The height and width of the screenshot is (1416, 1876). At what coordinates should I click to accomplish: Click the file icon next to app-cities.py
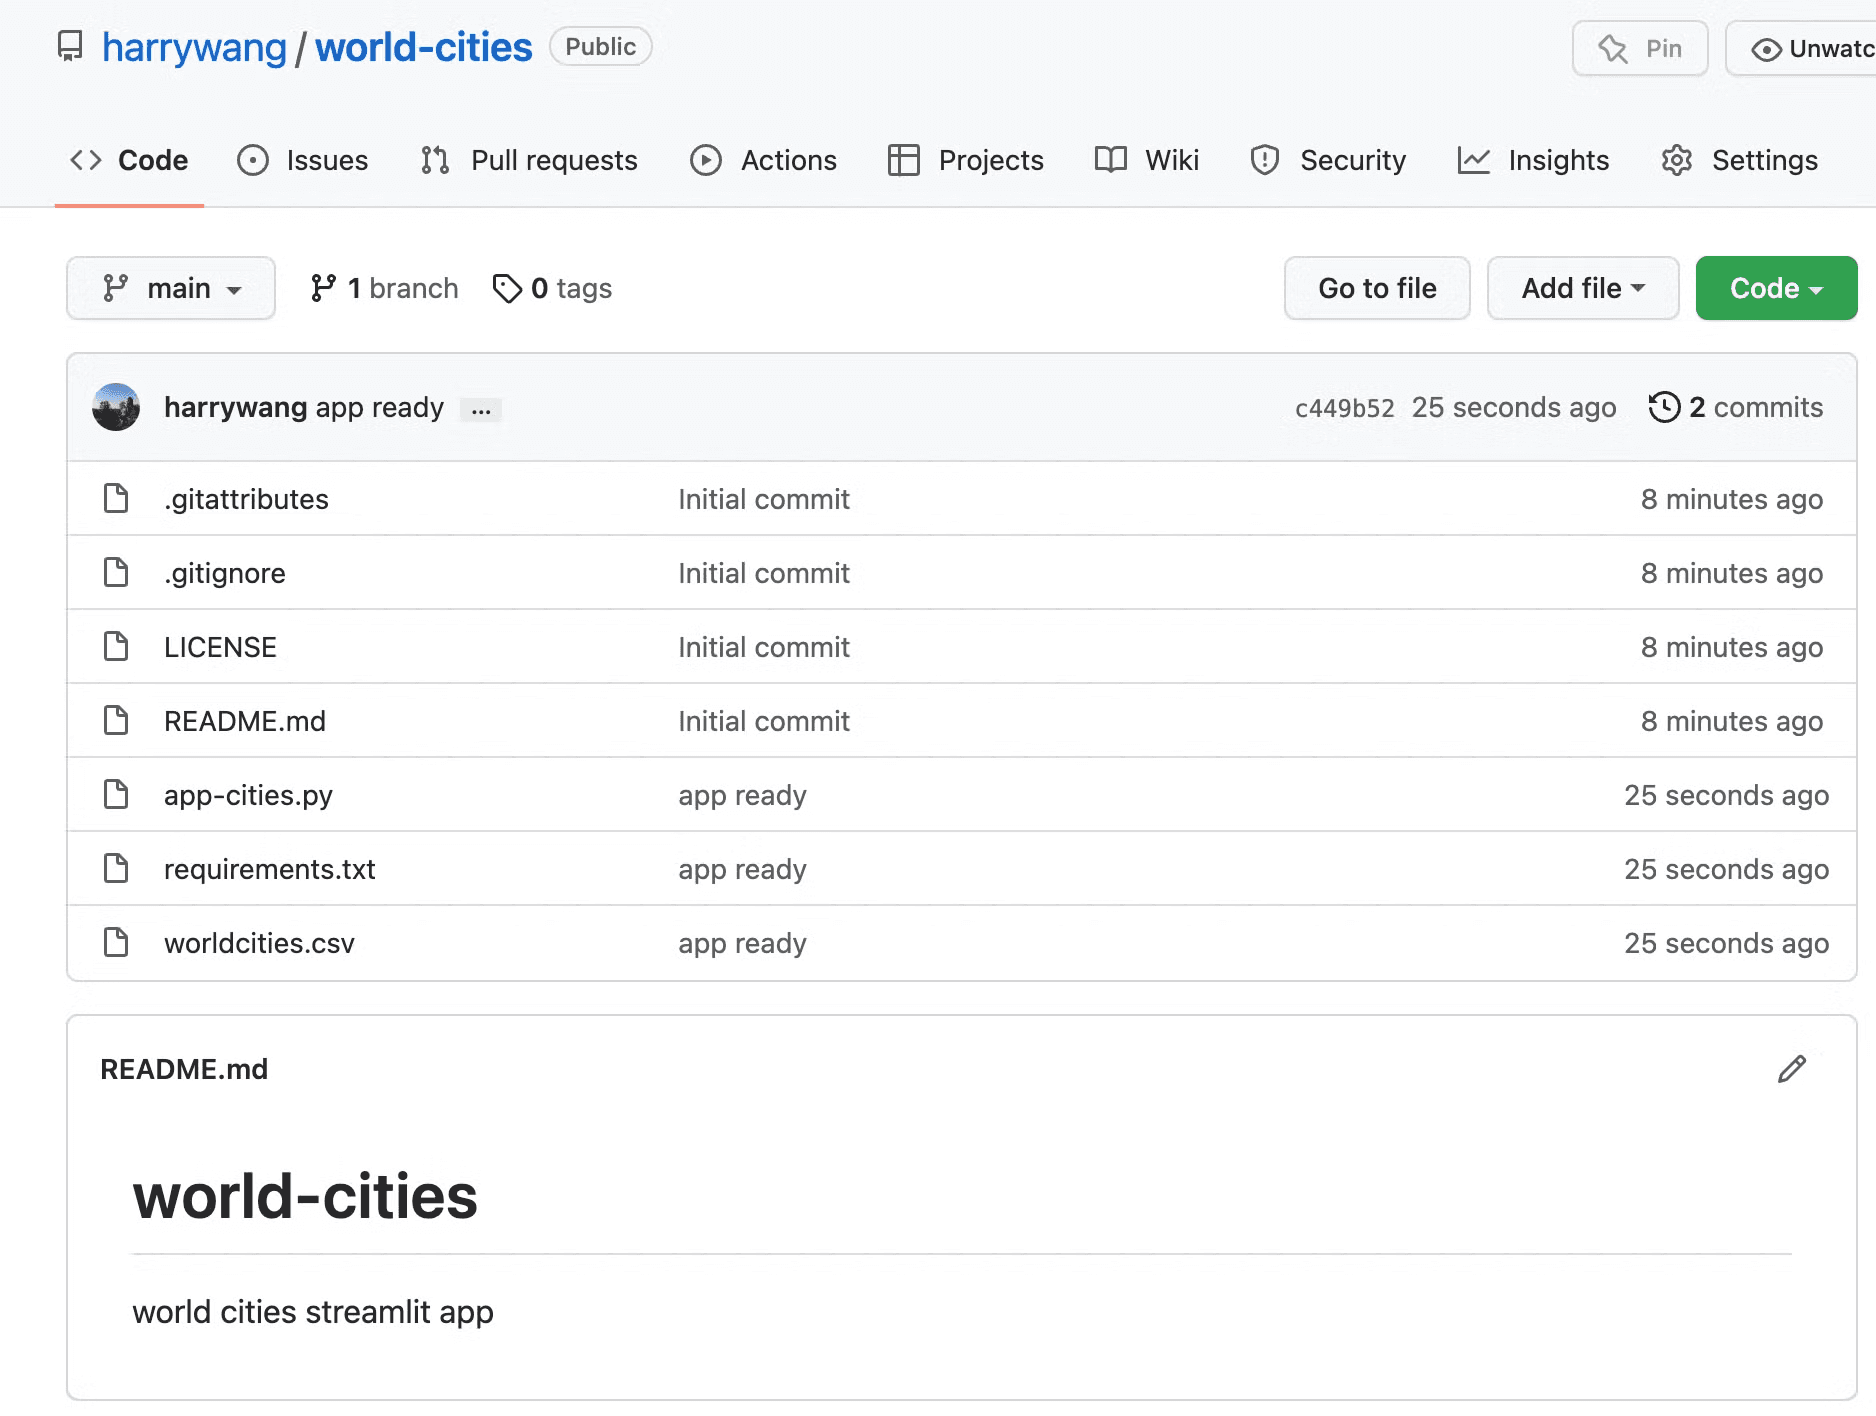(116, 794)
